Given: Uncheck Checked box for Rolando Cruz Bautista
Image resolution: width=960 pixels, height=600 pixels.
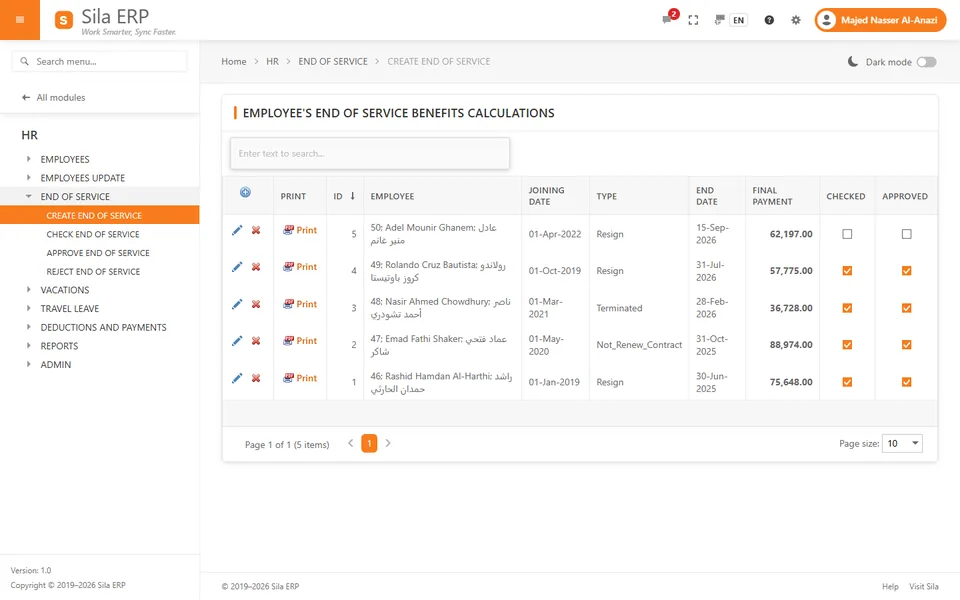Looking at the screenshot, I should pyautogui.click(x=847, y=271).
